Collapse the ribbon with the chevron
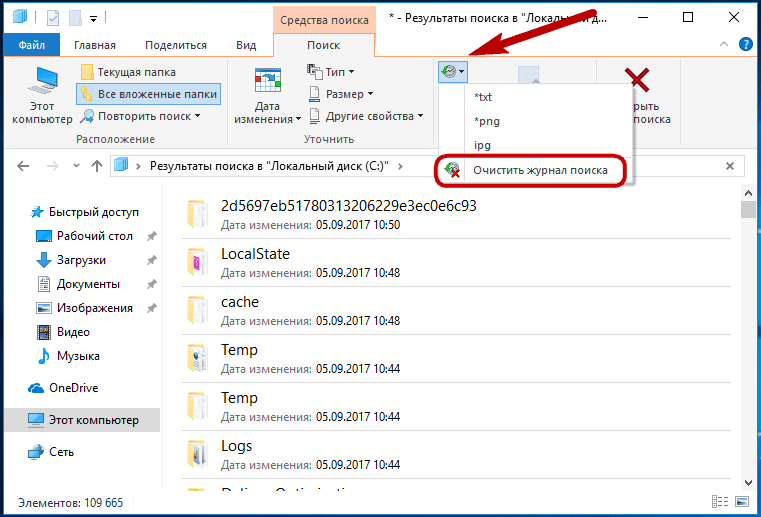Screen dimensions: 761x517 pos(724,44)
